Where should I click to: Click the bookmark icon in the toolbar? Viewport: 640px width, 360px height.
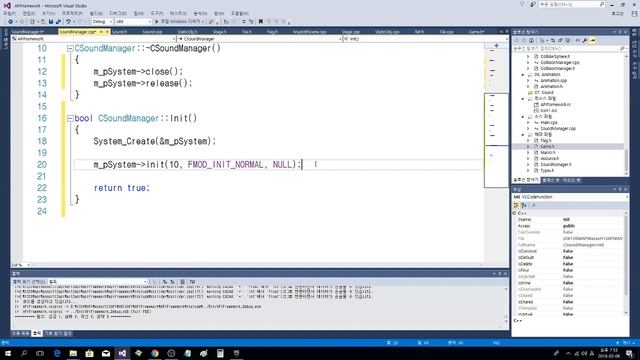tap(261, 22)
